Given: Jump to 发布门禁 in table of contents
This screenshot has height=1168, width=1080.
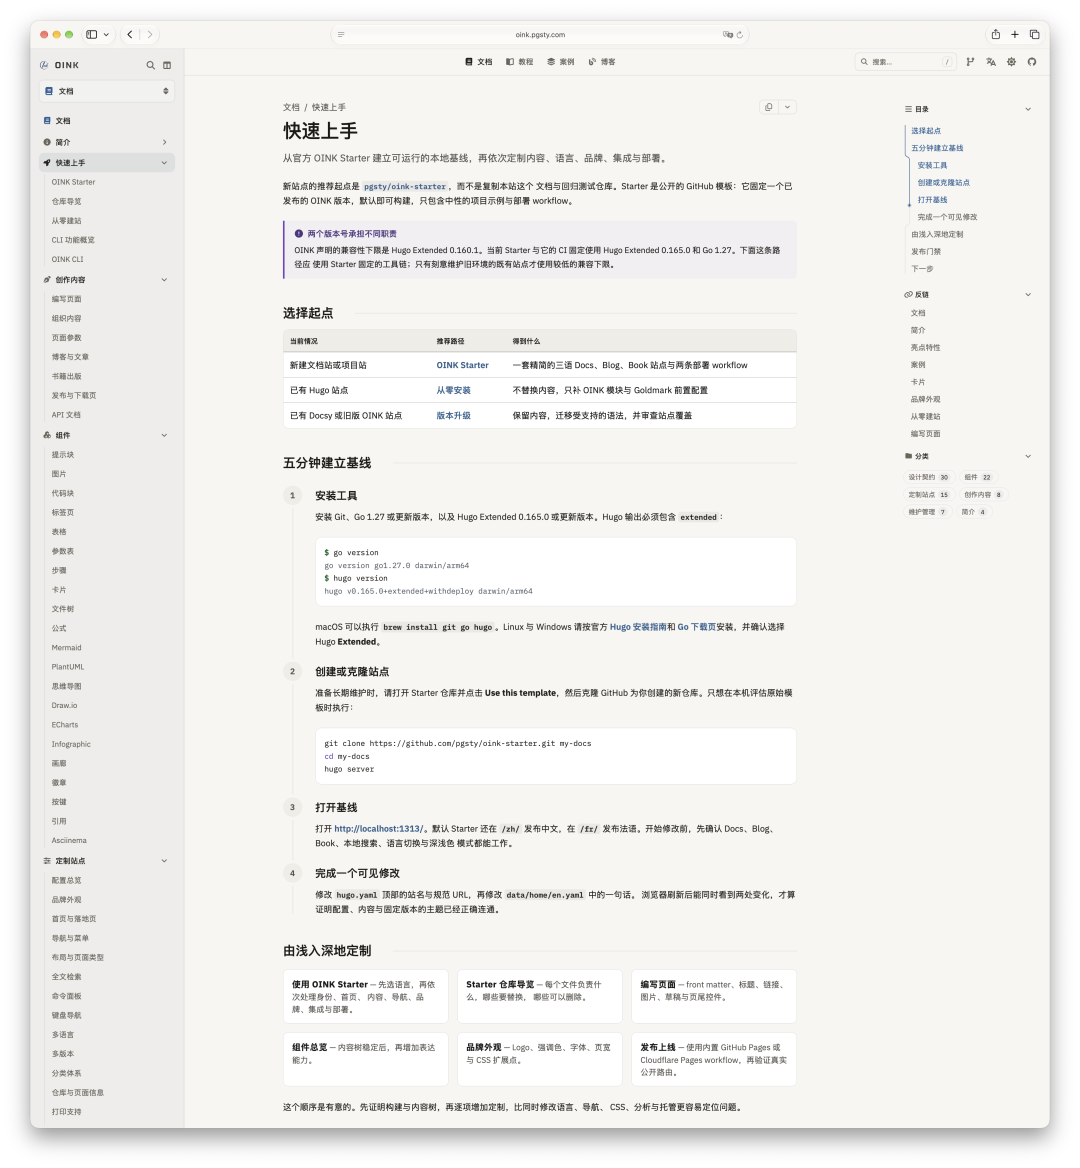Looking at the screenshot, I should [x=926, y=252].
